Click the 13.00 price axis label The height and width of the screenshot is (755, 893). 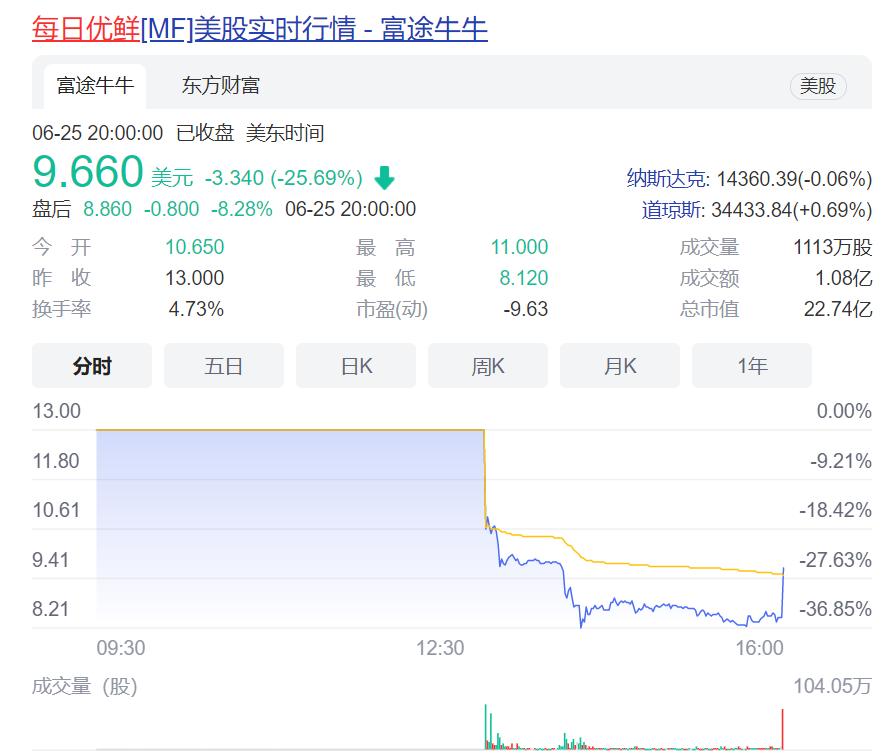point(56,411)
